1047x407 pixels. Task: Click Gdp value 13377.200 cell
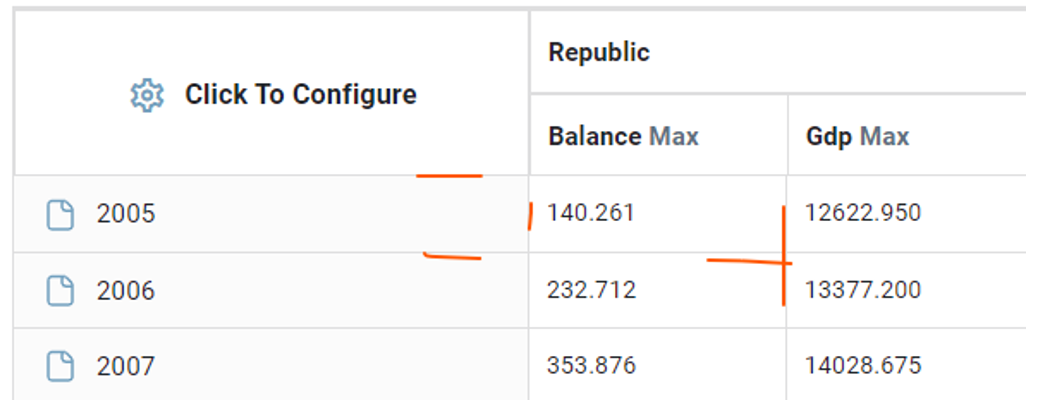(863, 290)
